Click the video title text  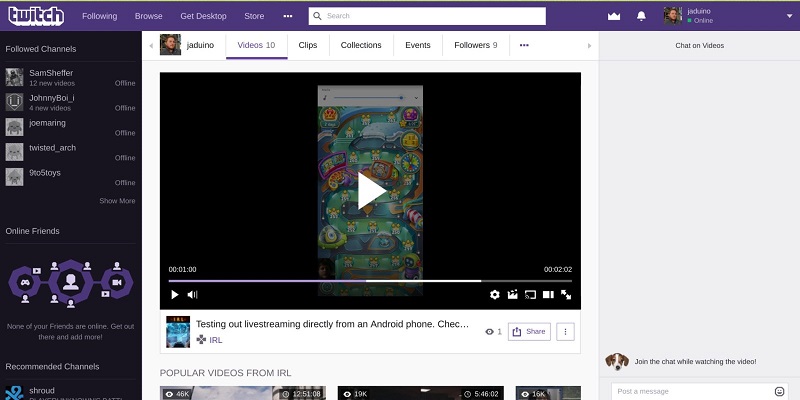pos(332,324)
